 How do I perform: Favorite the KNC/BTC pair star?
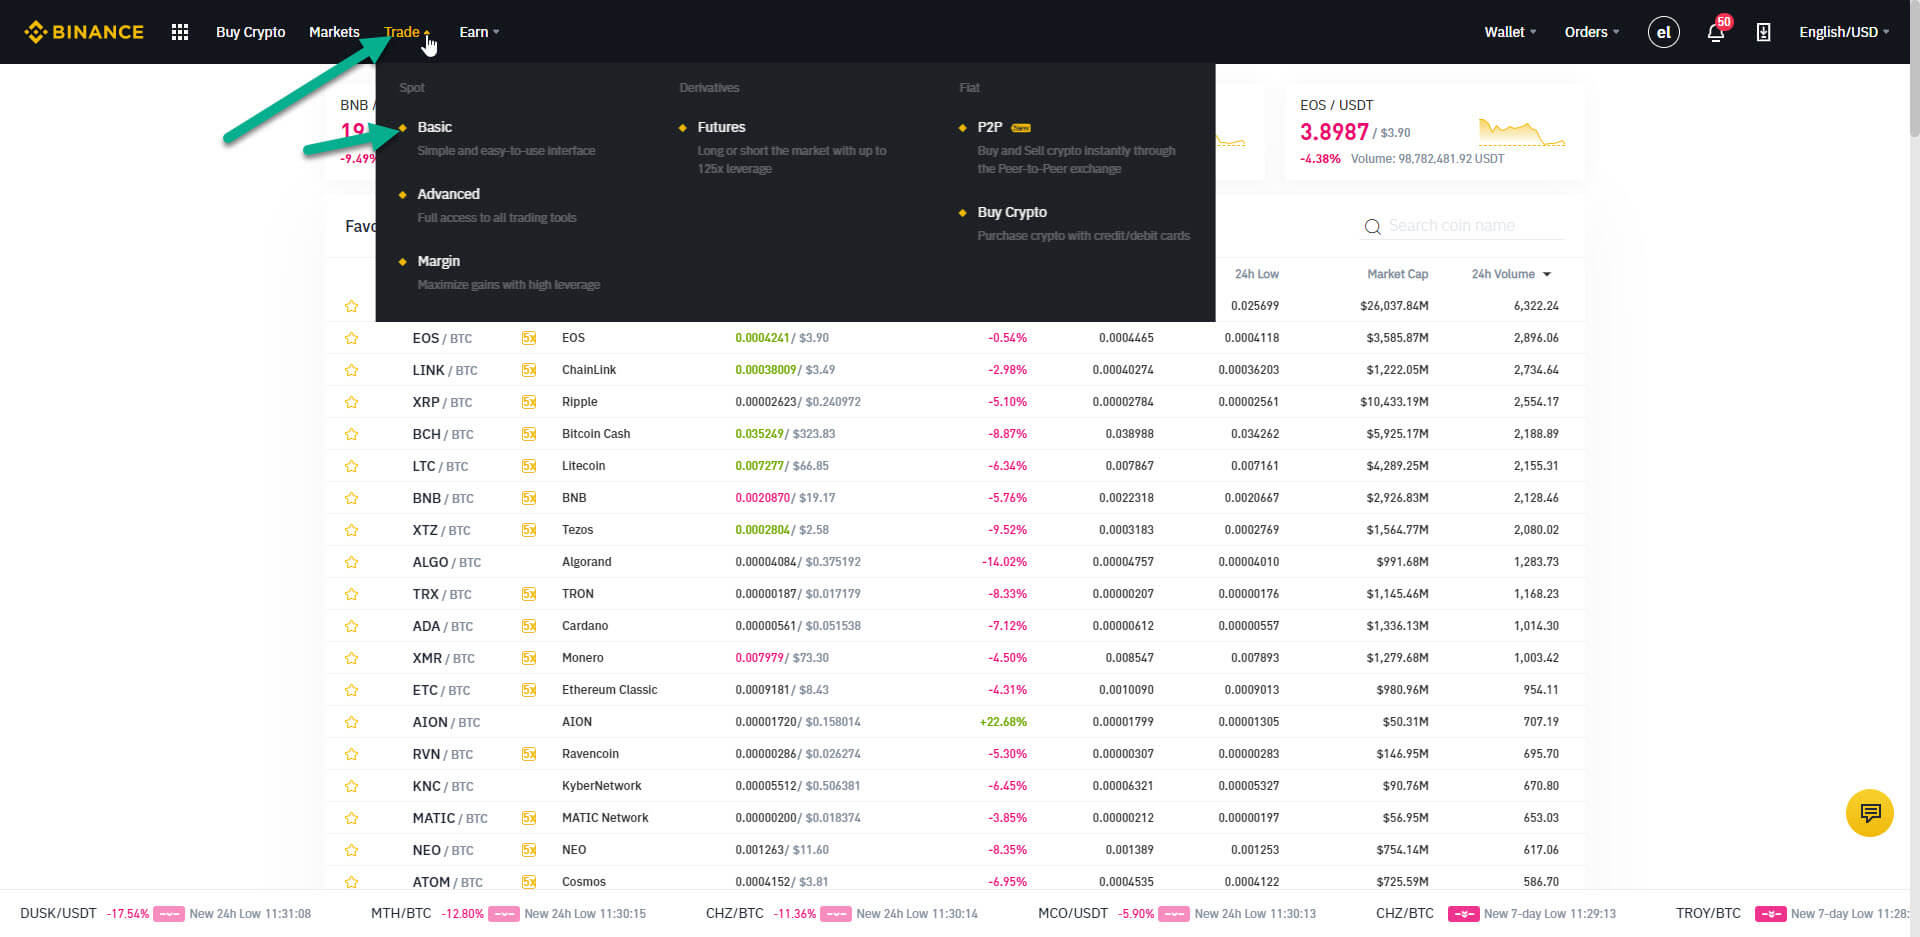(x=351, y=786)
